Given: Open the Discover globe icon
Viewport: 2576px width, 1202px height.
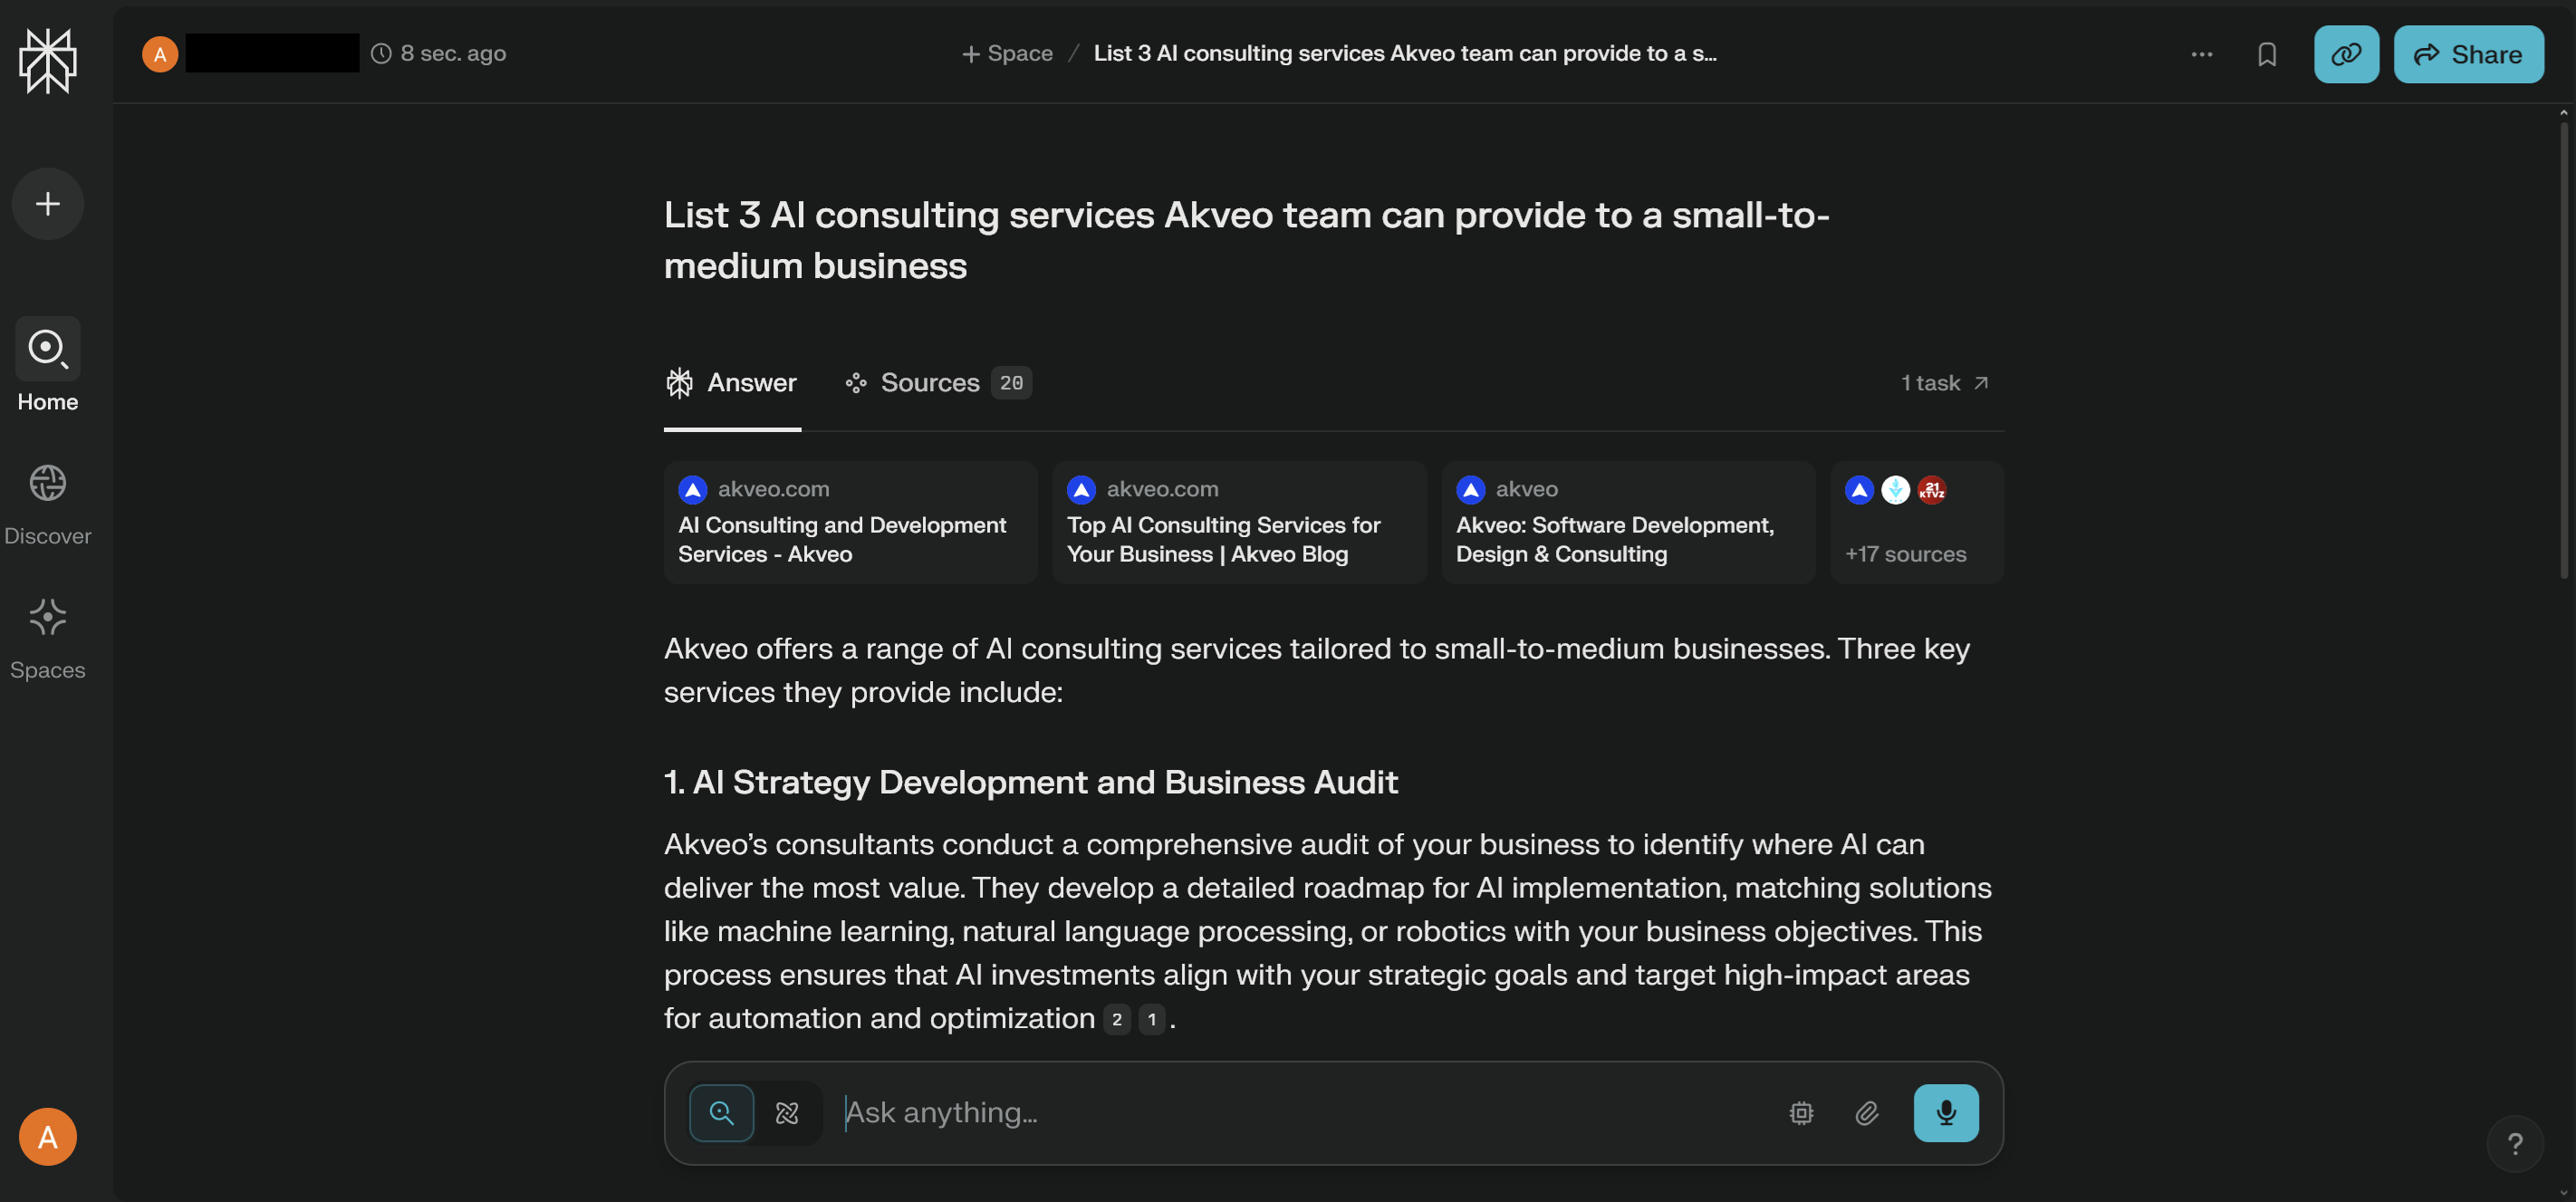Looking at the screenshot, I should tap(48, 484).
